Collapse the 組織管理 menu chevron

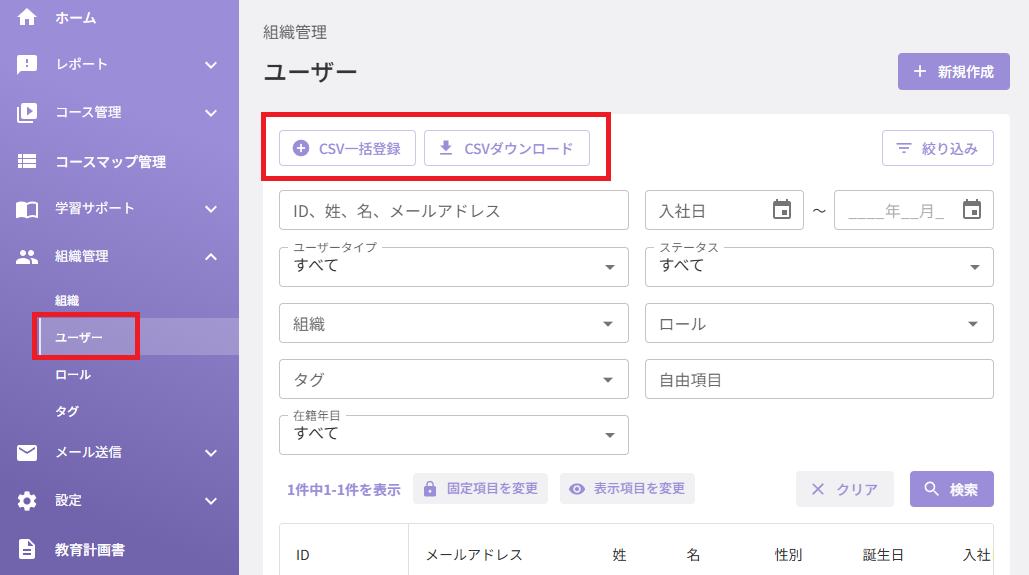[x=211, y=257]
